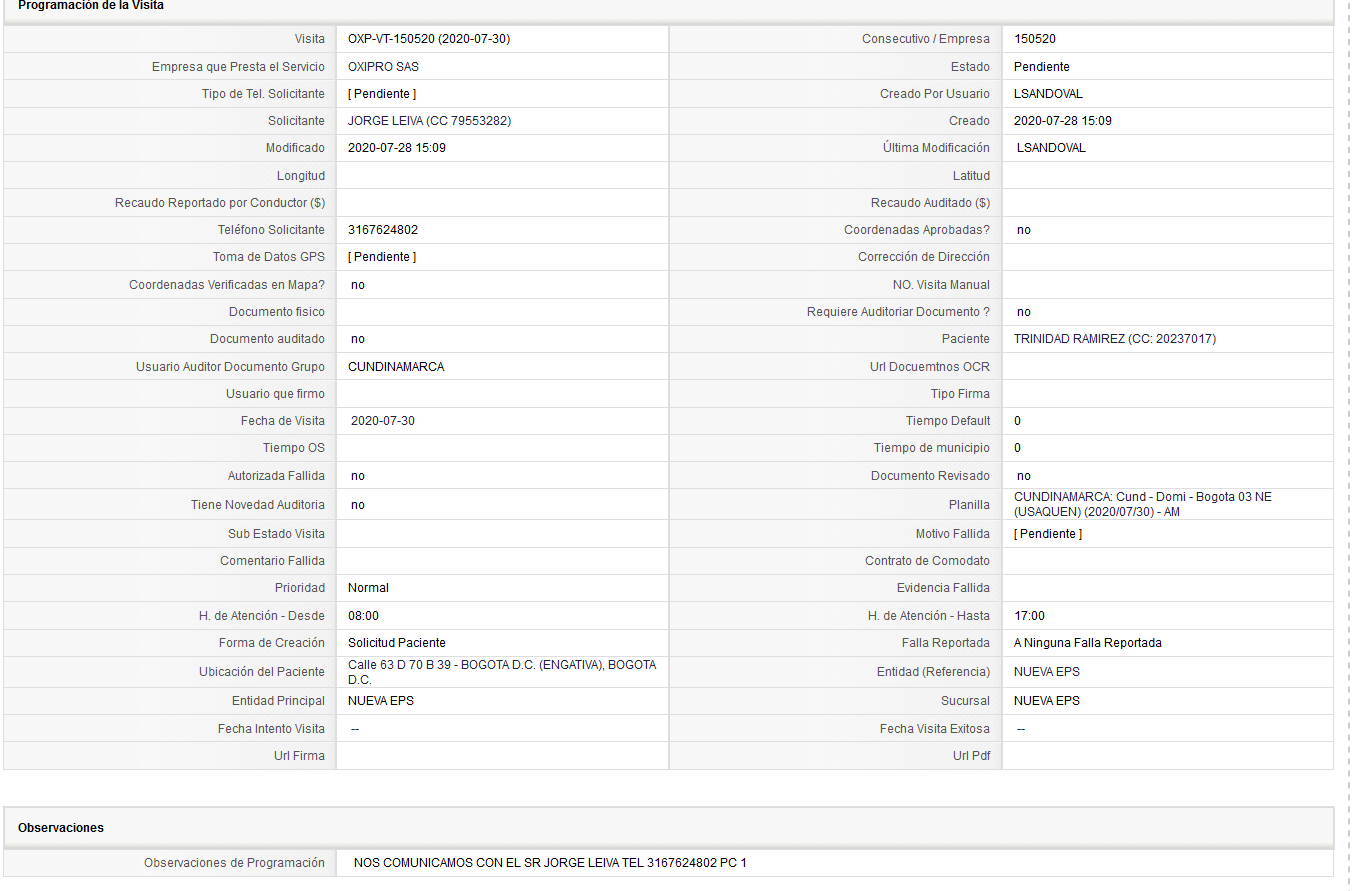Click the "NO. Visita Manual" label
This screenshot has width=1360, height=891.
[x=941, y=285]
